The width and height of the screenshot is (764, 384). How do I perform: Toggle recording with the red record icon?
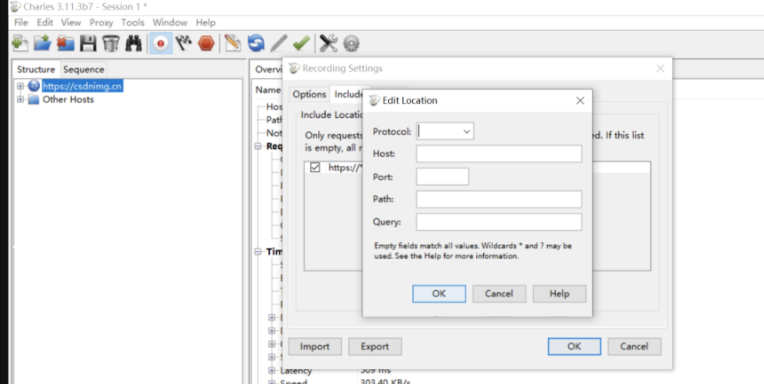click(x=160, y=43)
